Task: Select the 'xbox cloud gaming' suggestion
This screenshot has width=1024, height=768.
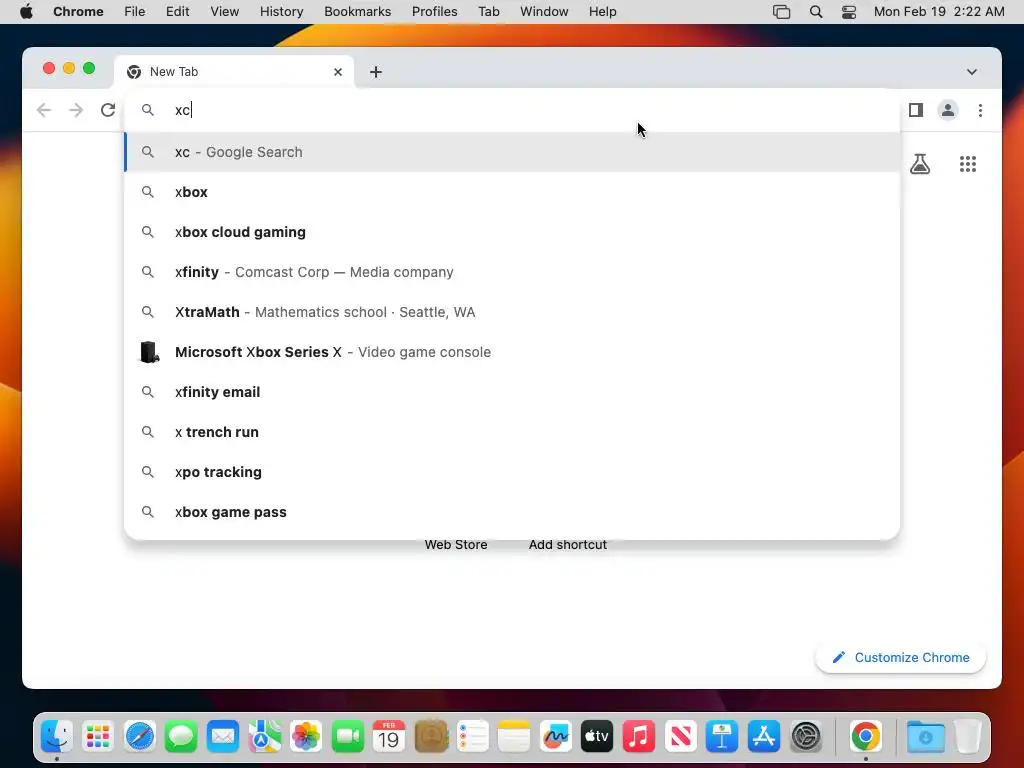Action: 512,232
